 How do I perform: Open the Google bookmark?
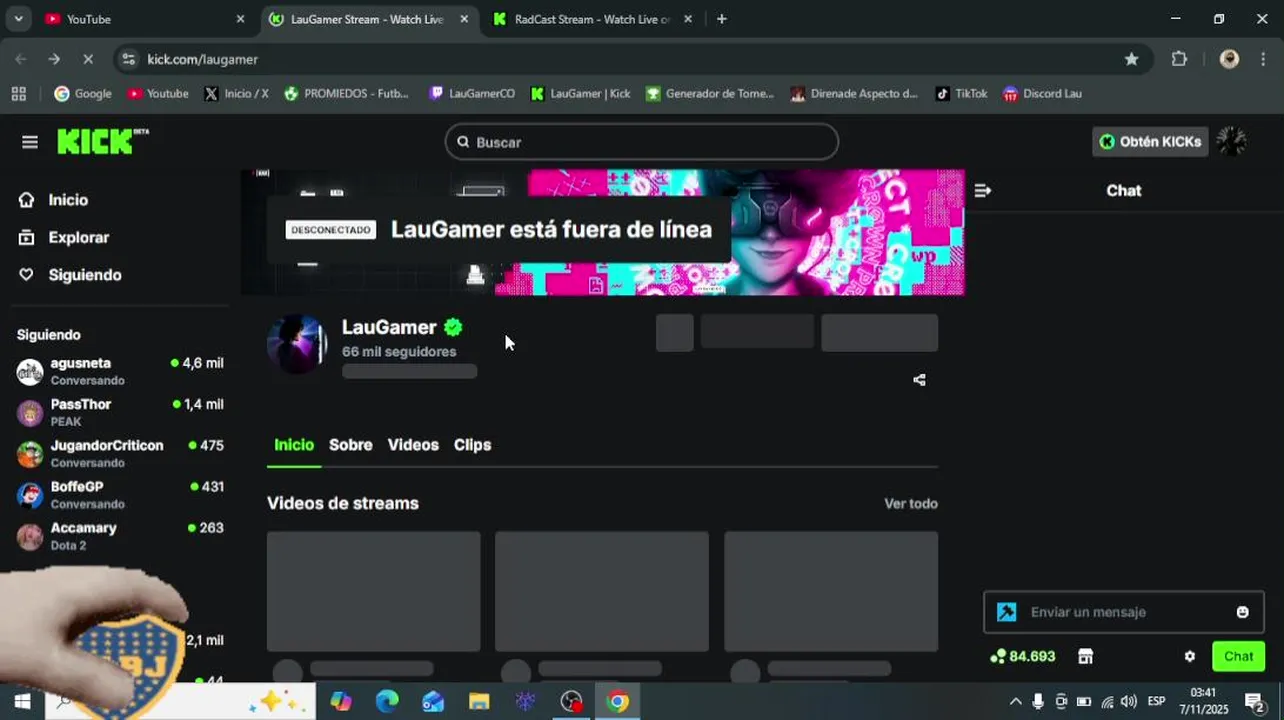click(83, 93)
